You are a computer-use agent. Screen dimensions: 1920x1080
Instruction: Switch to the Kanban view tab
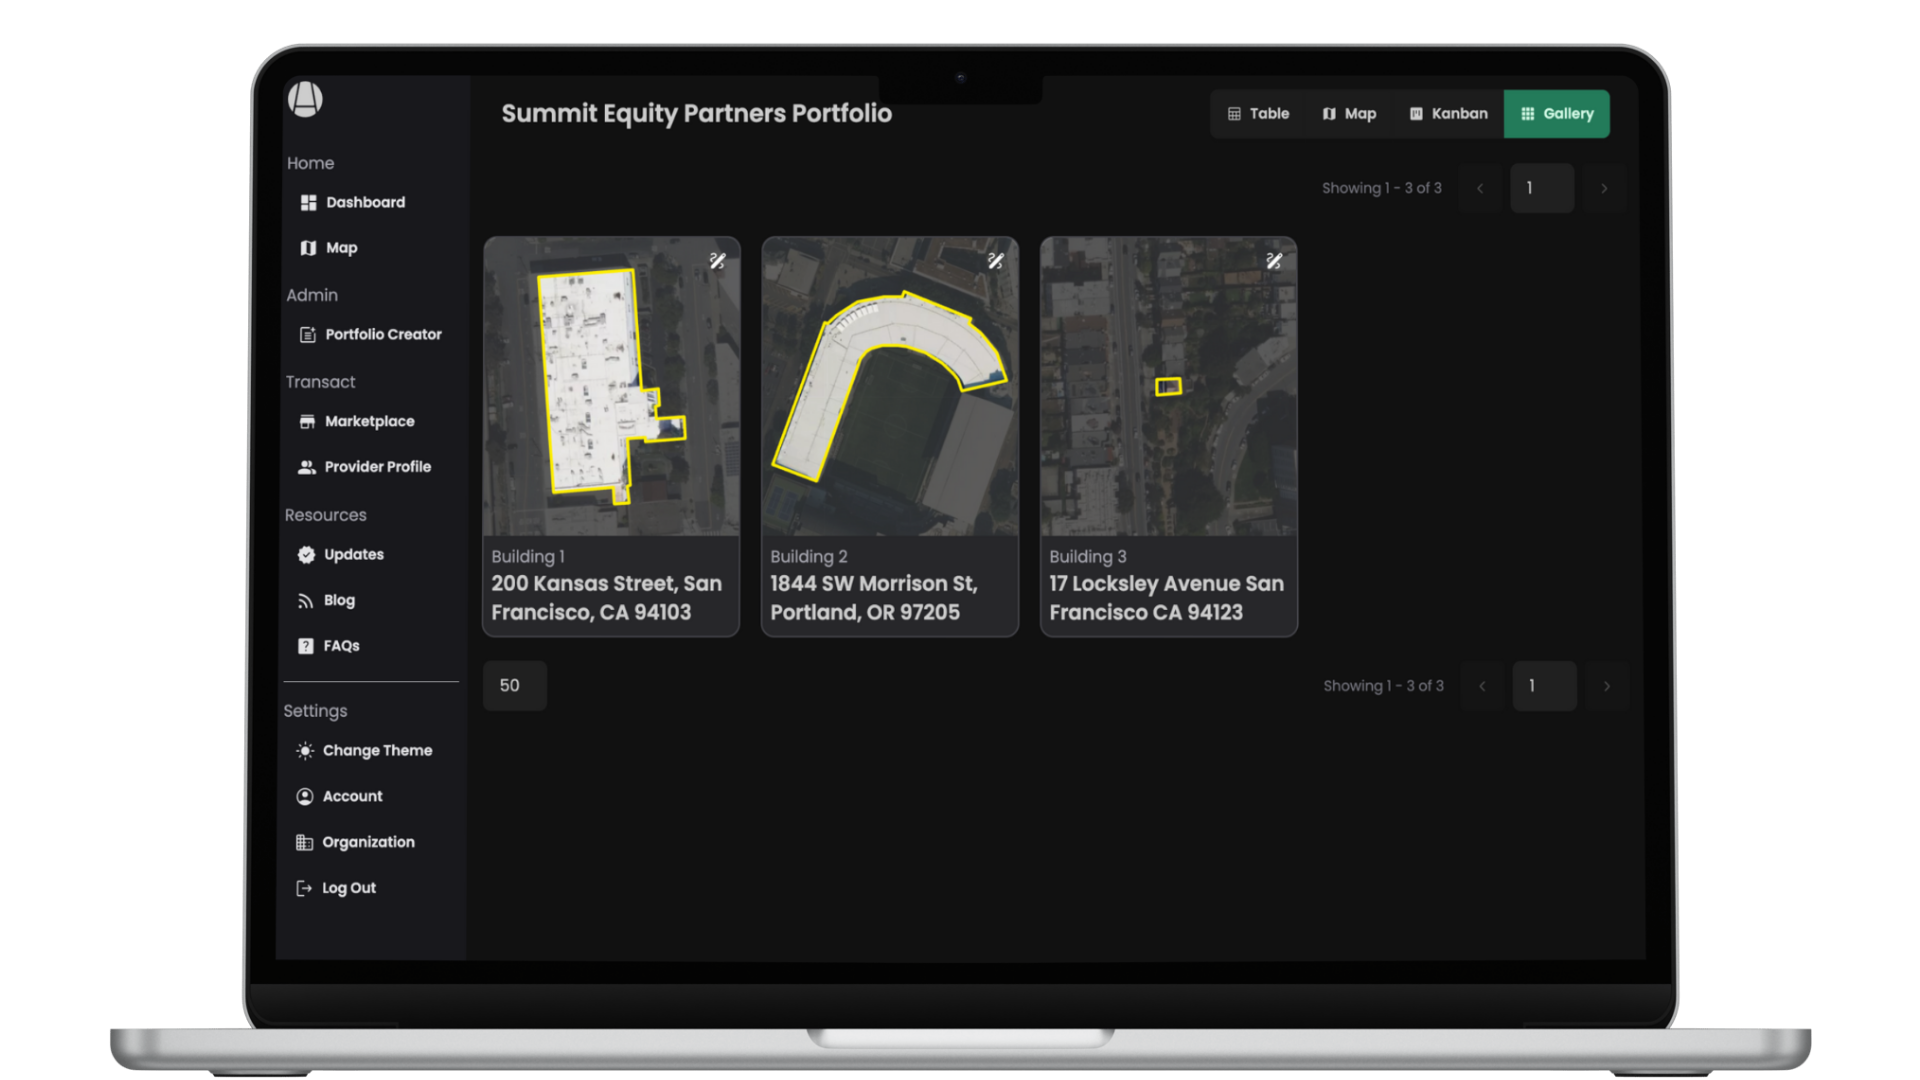tap(1448, 114)
